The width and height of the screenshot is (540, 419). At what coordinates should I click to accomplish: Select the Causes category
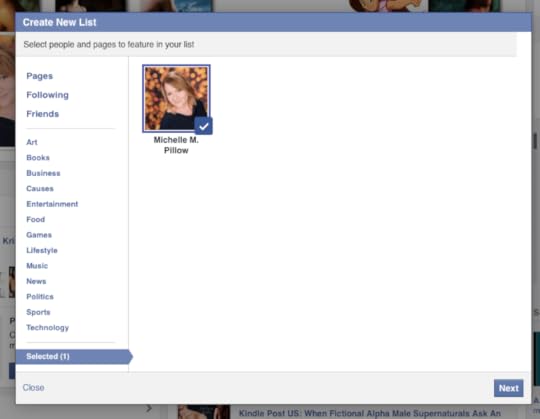40,189
